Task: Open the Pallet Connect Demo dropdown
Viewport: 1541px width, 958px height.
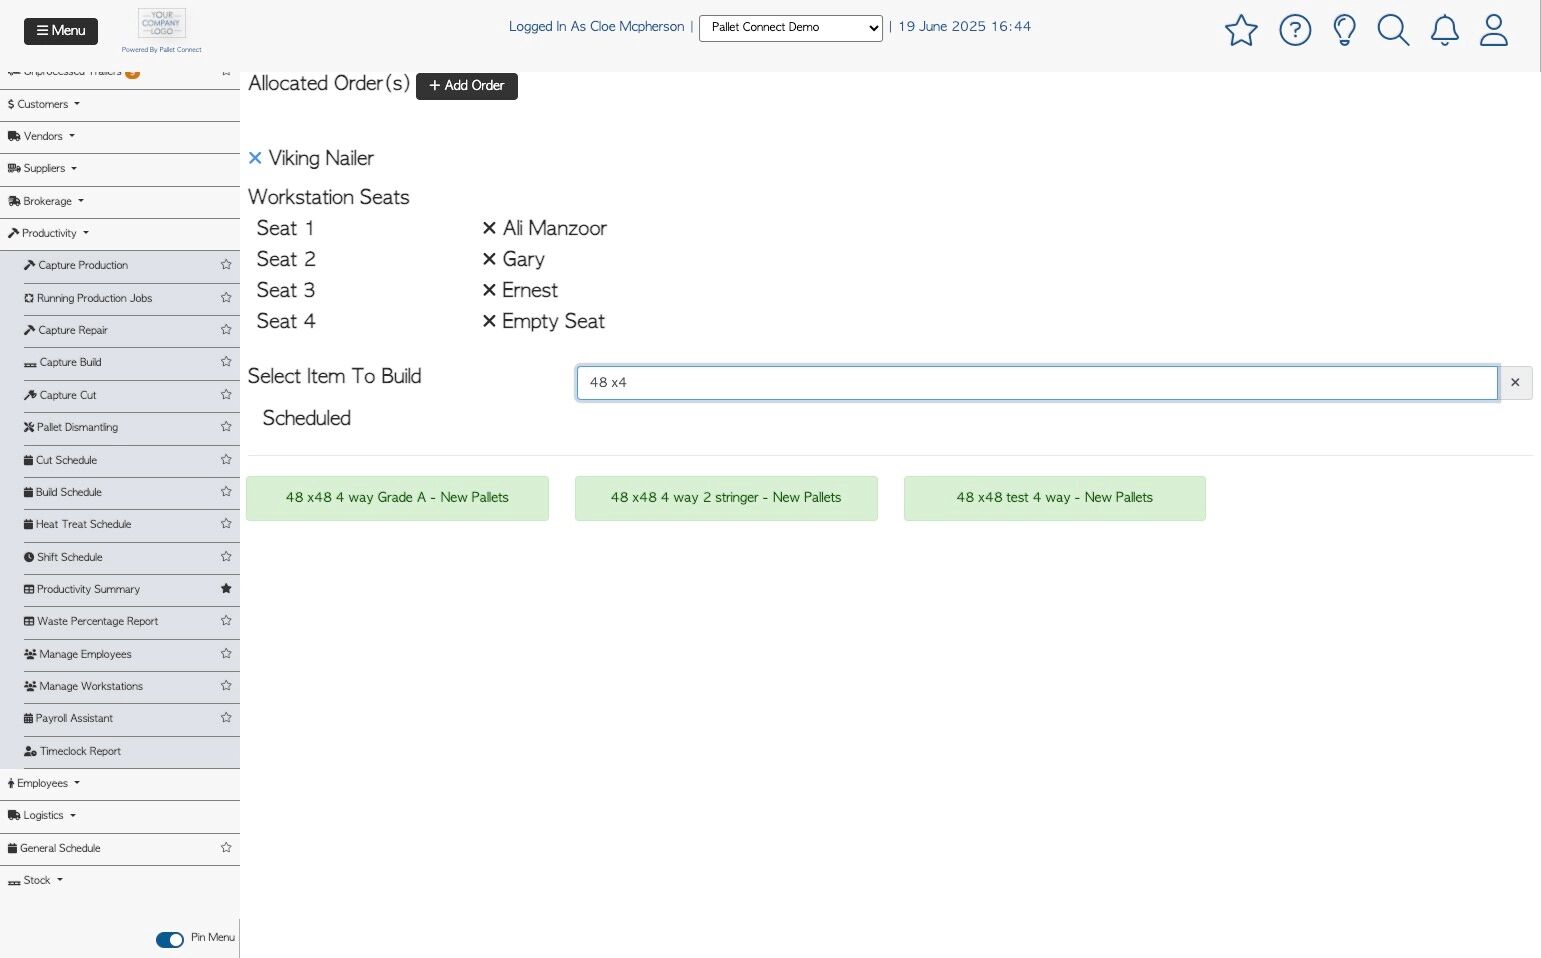Action: [791, 28]
